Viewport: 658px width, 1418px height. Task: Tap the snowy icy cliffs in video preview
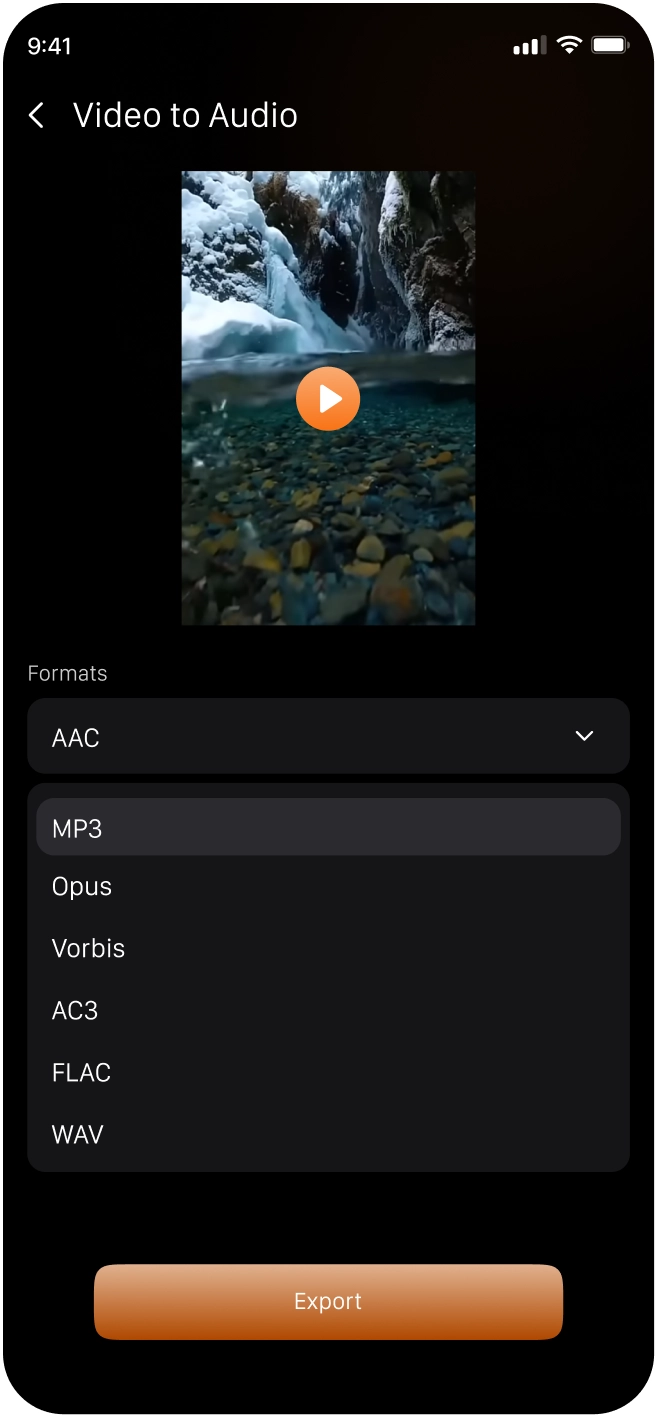pos(328,260)
